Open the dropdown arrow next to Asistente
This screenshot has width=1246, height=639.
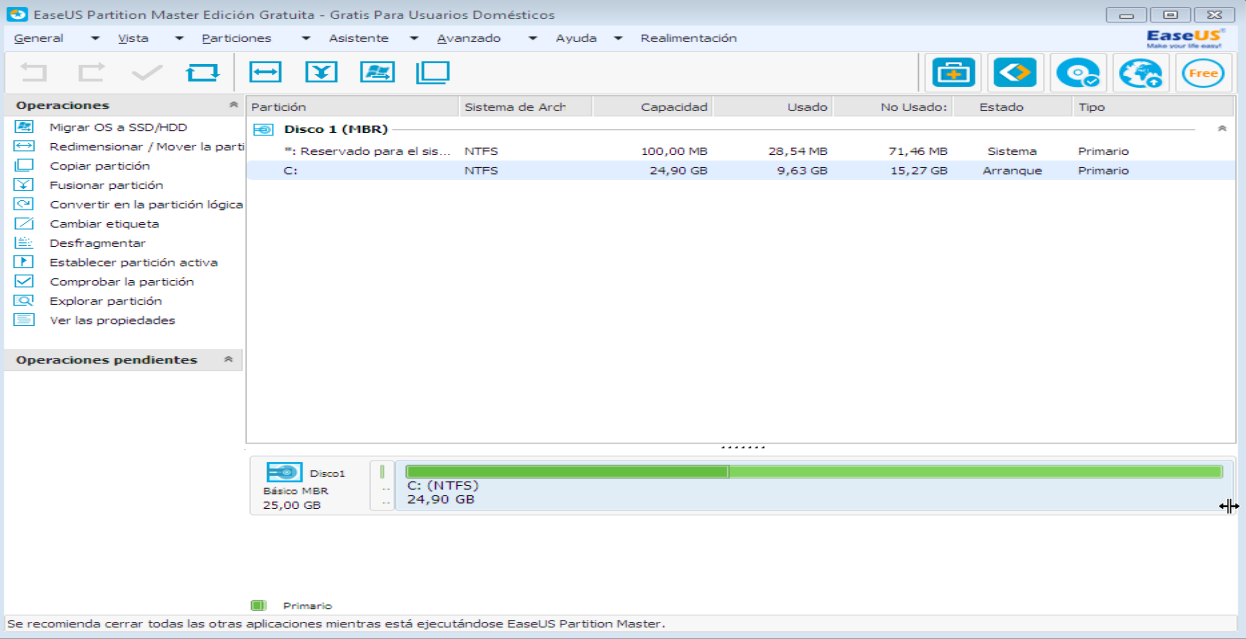click(413, 38)
